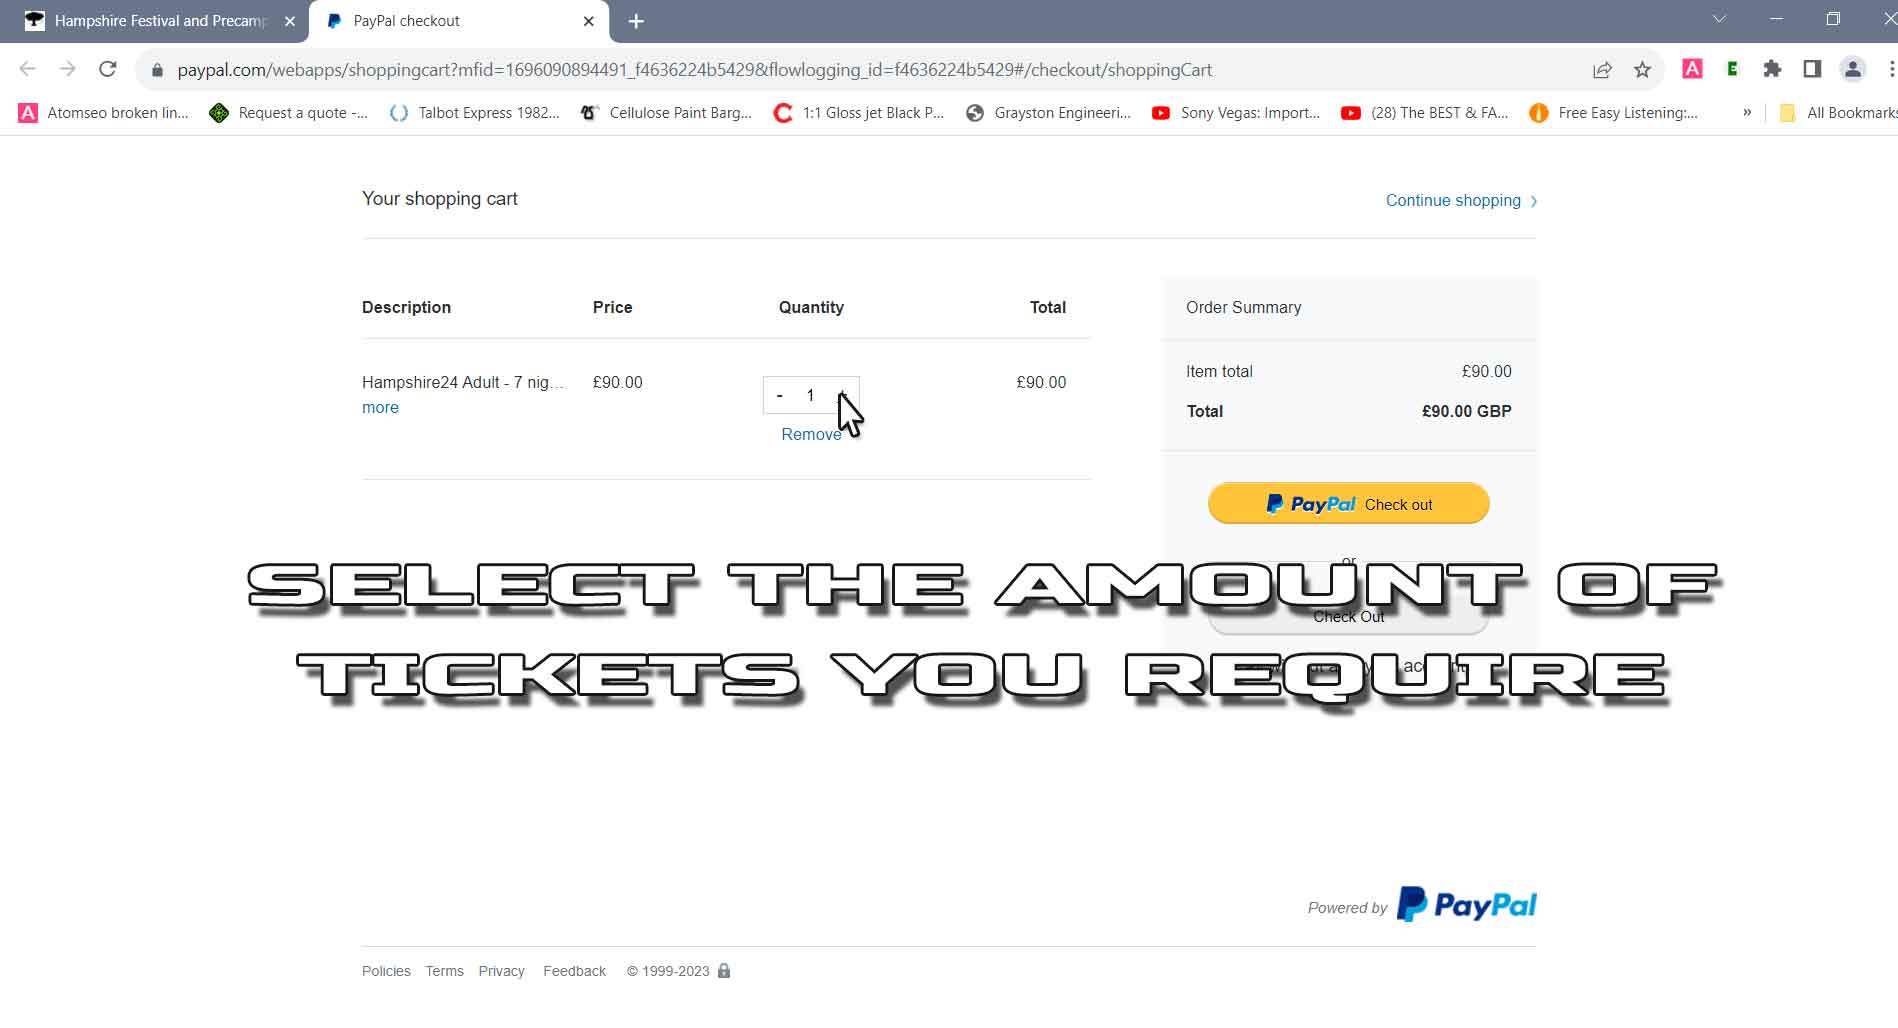This screenshot has width=1898, height=1028.
Task: Click the Powered by PayPal logo
Action: pos(1466,905)
